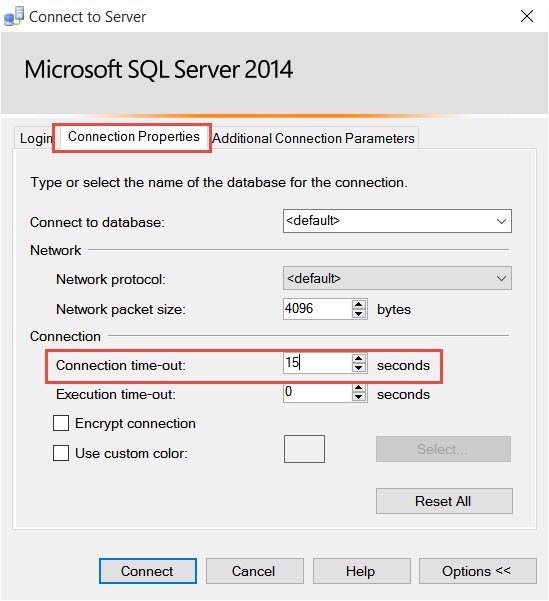This screenshot has width=549, height=601.
Task: Click the Connect to Server title icon
Action: 14,16
